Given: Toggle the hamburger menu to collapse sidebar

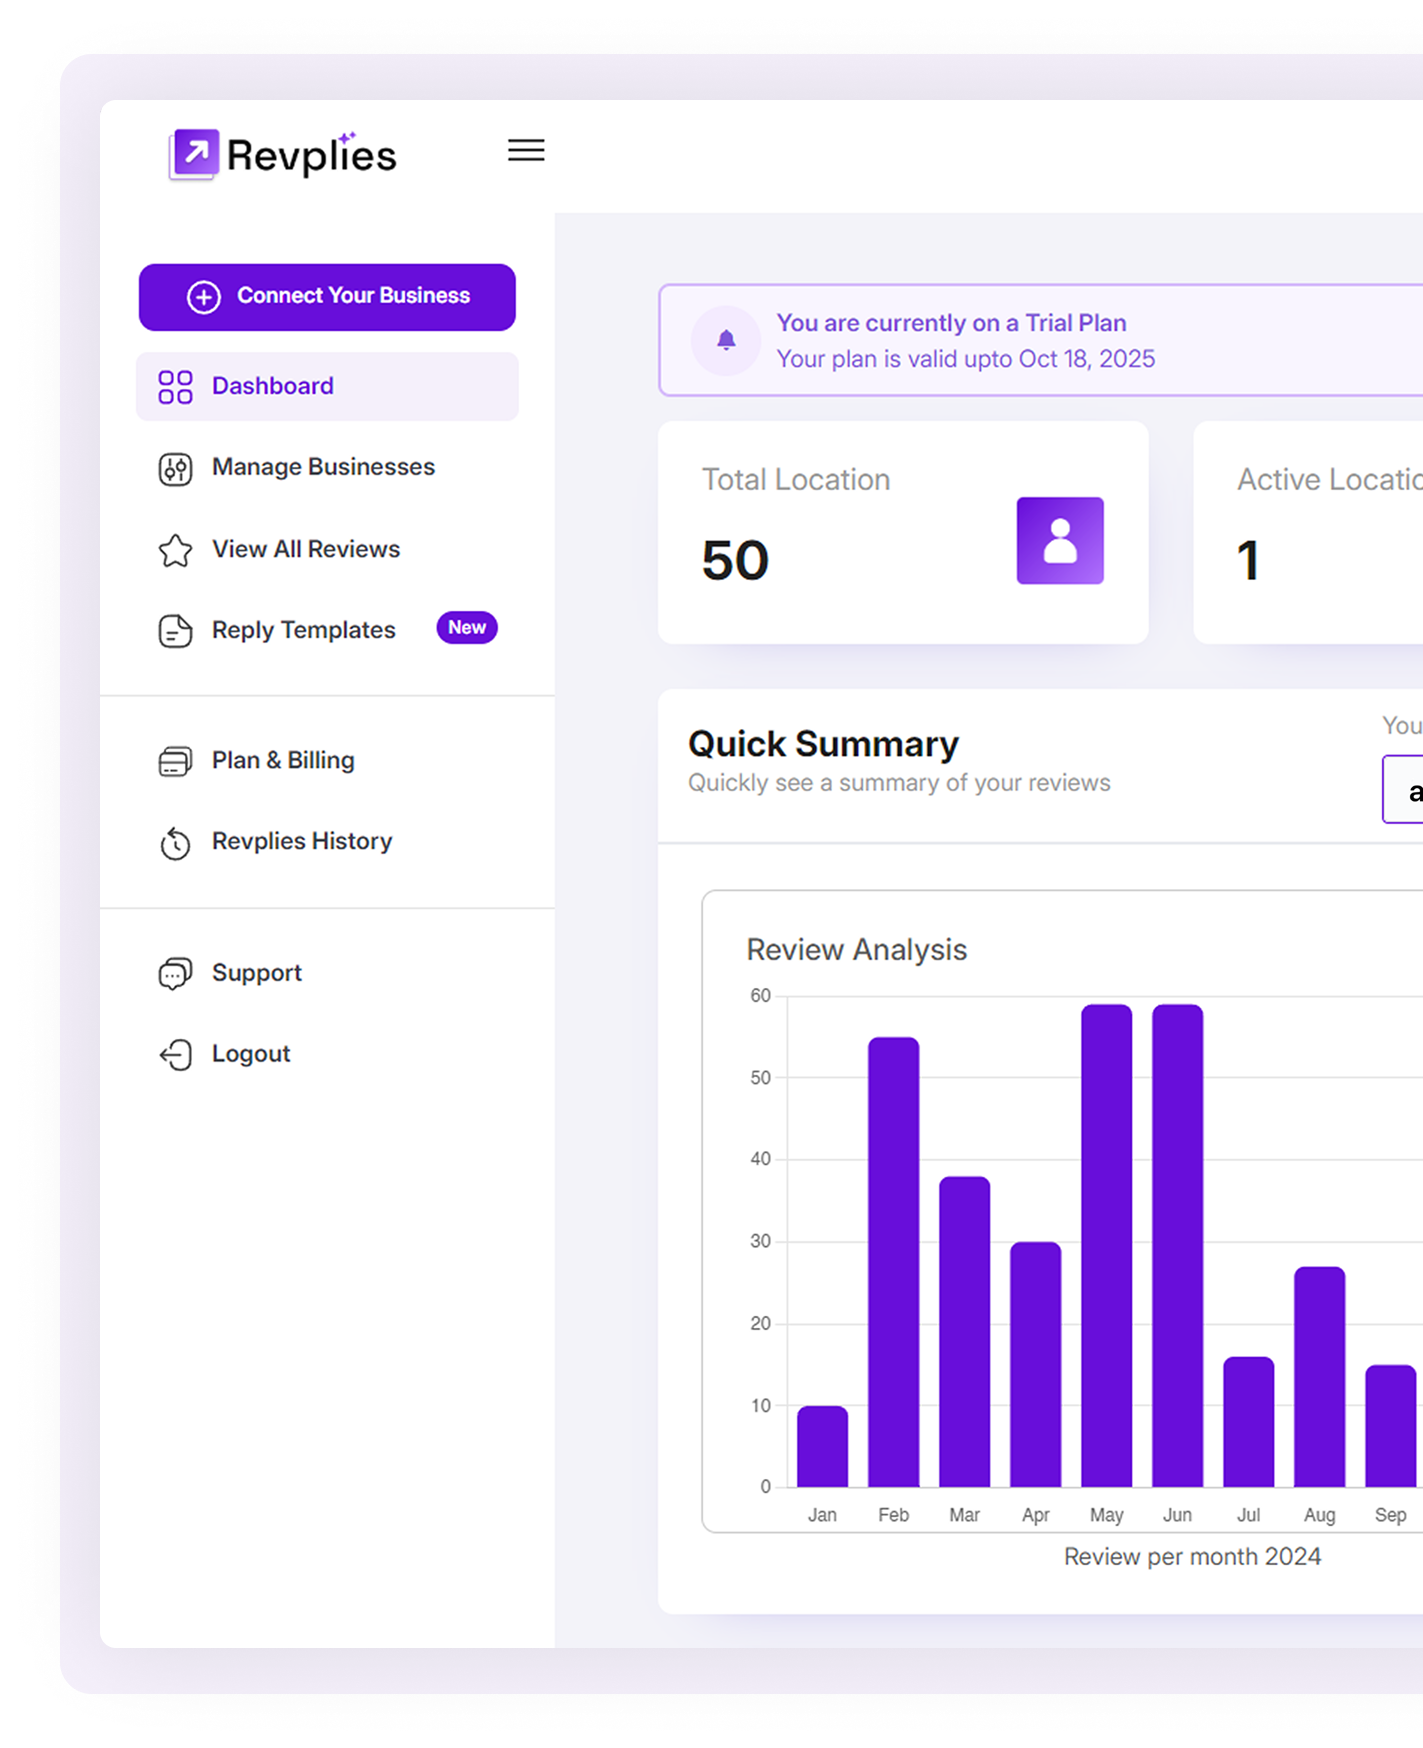Looking at the screenshot, I should tap(526, 150).
